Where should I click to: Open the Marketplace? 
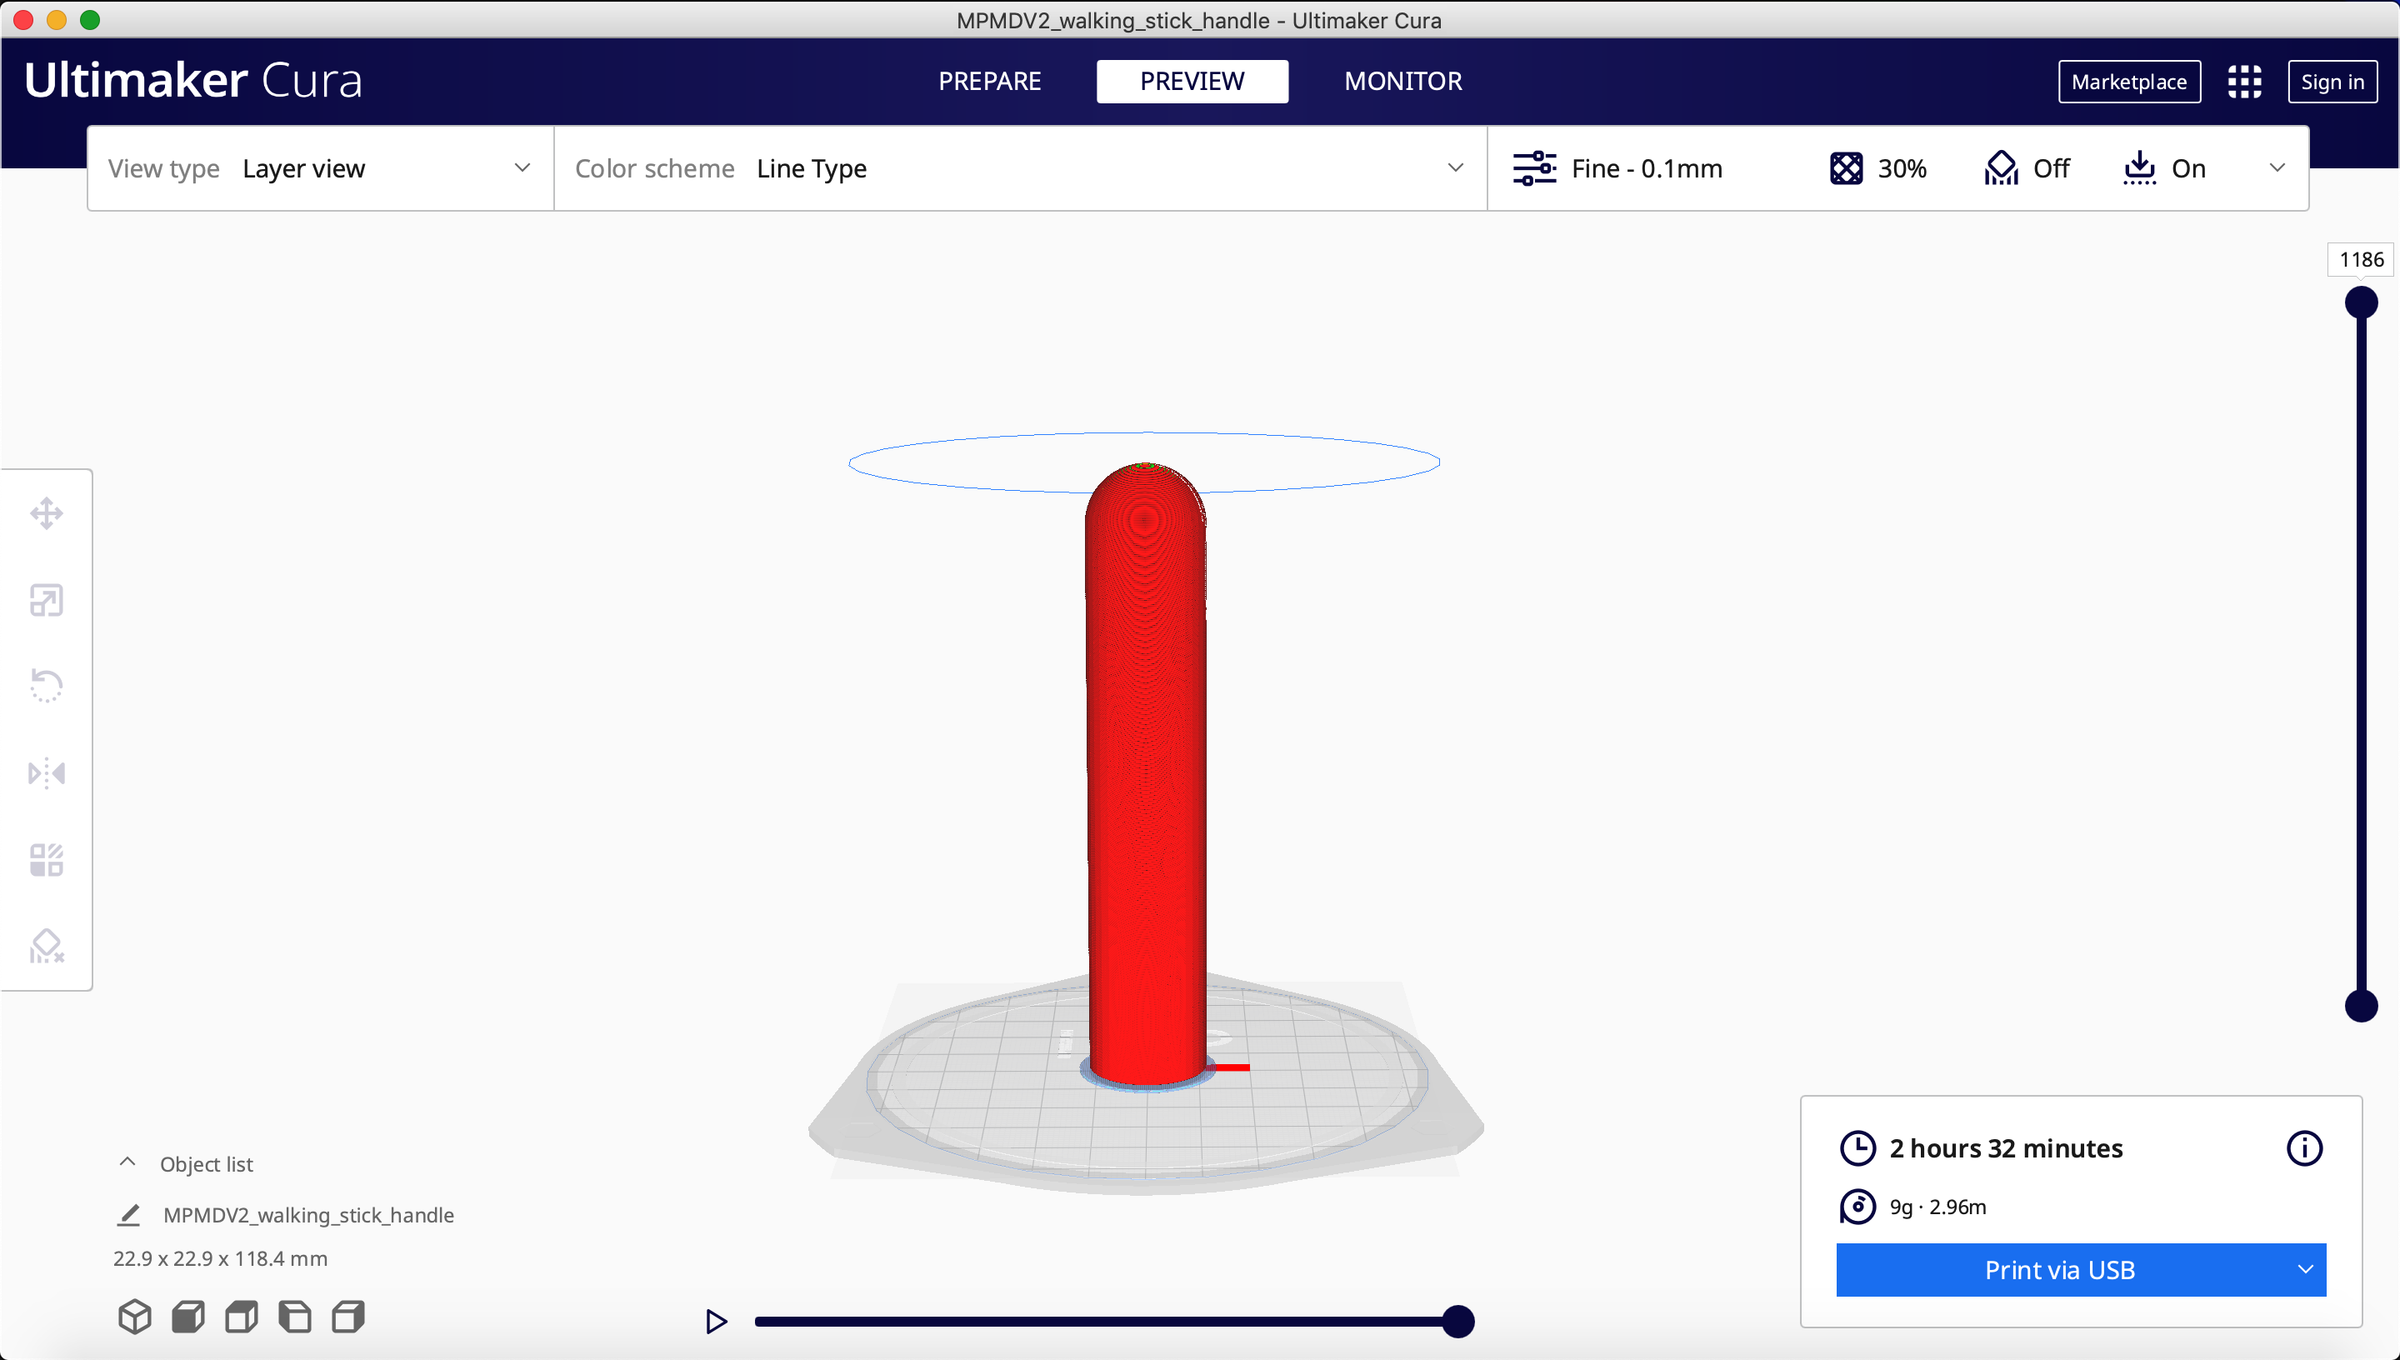click(x=2129, y=82)
